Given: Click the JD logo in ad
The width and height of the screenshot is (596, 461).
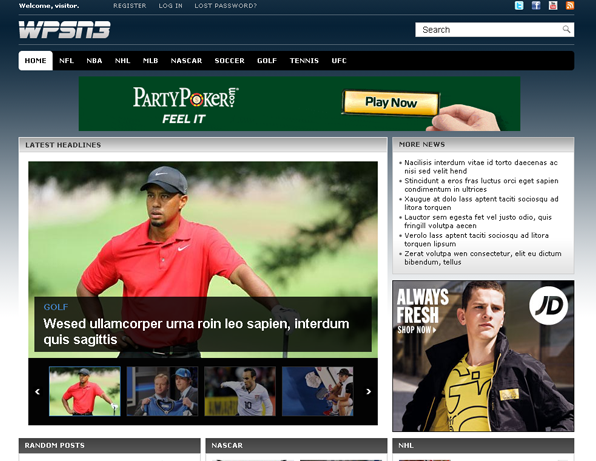Looking at the screenshot, I should 548,306.
